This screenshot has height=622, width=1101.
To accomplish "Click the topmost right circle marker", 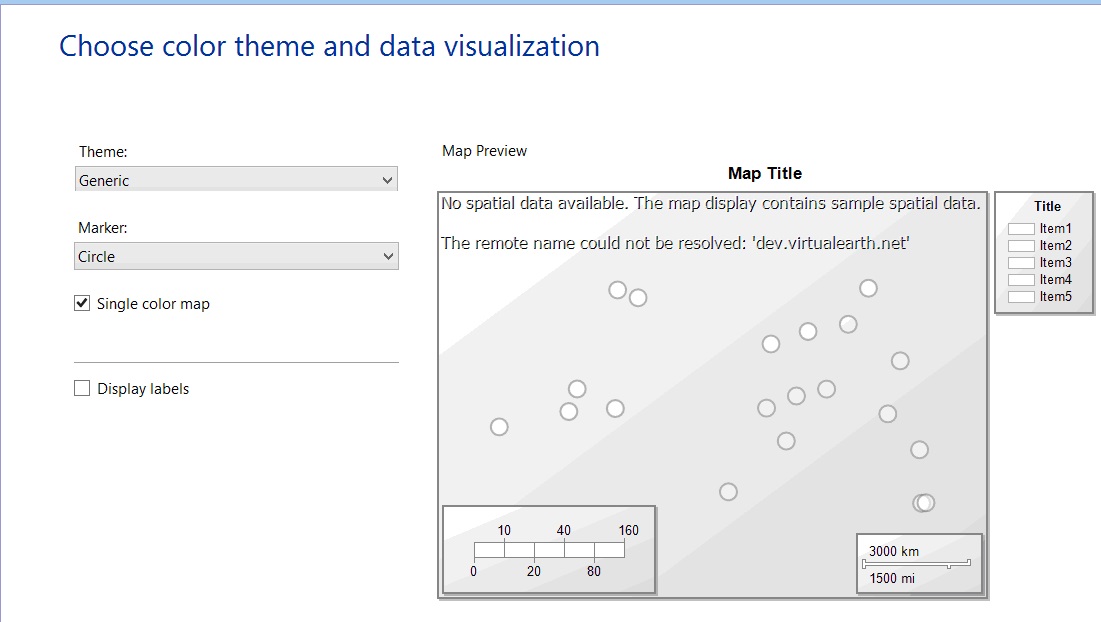I will click(868, 288).
